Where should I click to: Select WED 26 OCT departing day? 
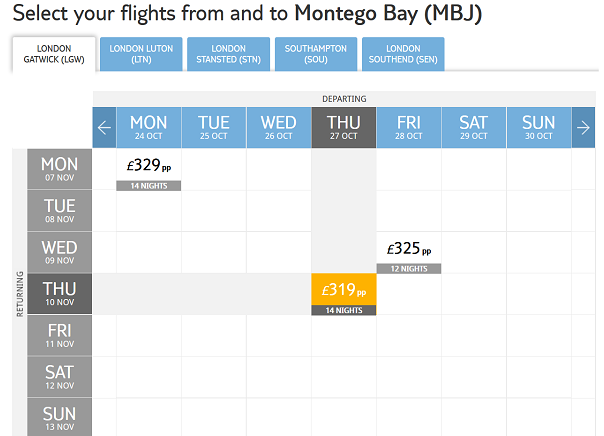tap(279, 127)
